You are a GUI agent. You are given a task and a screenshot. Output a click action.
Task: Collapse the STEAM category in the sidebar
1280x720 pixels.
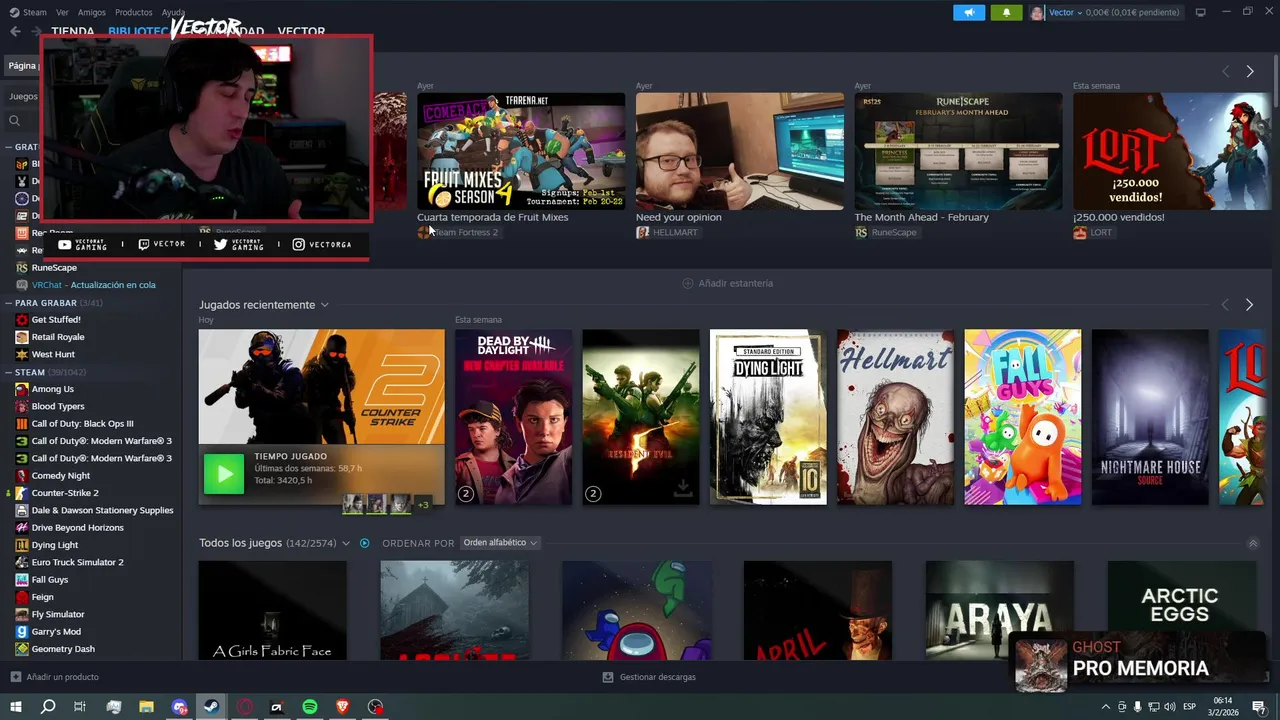pyautogui.click(x=8, y=372)
